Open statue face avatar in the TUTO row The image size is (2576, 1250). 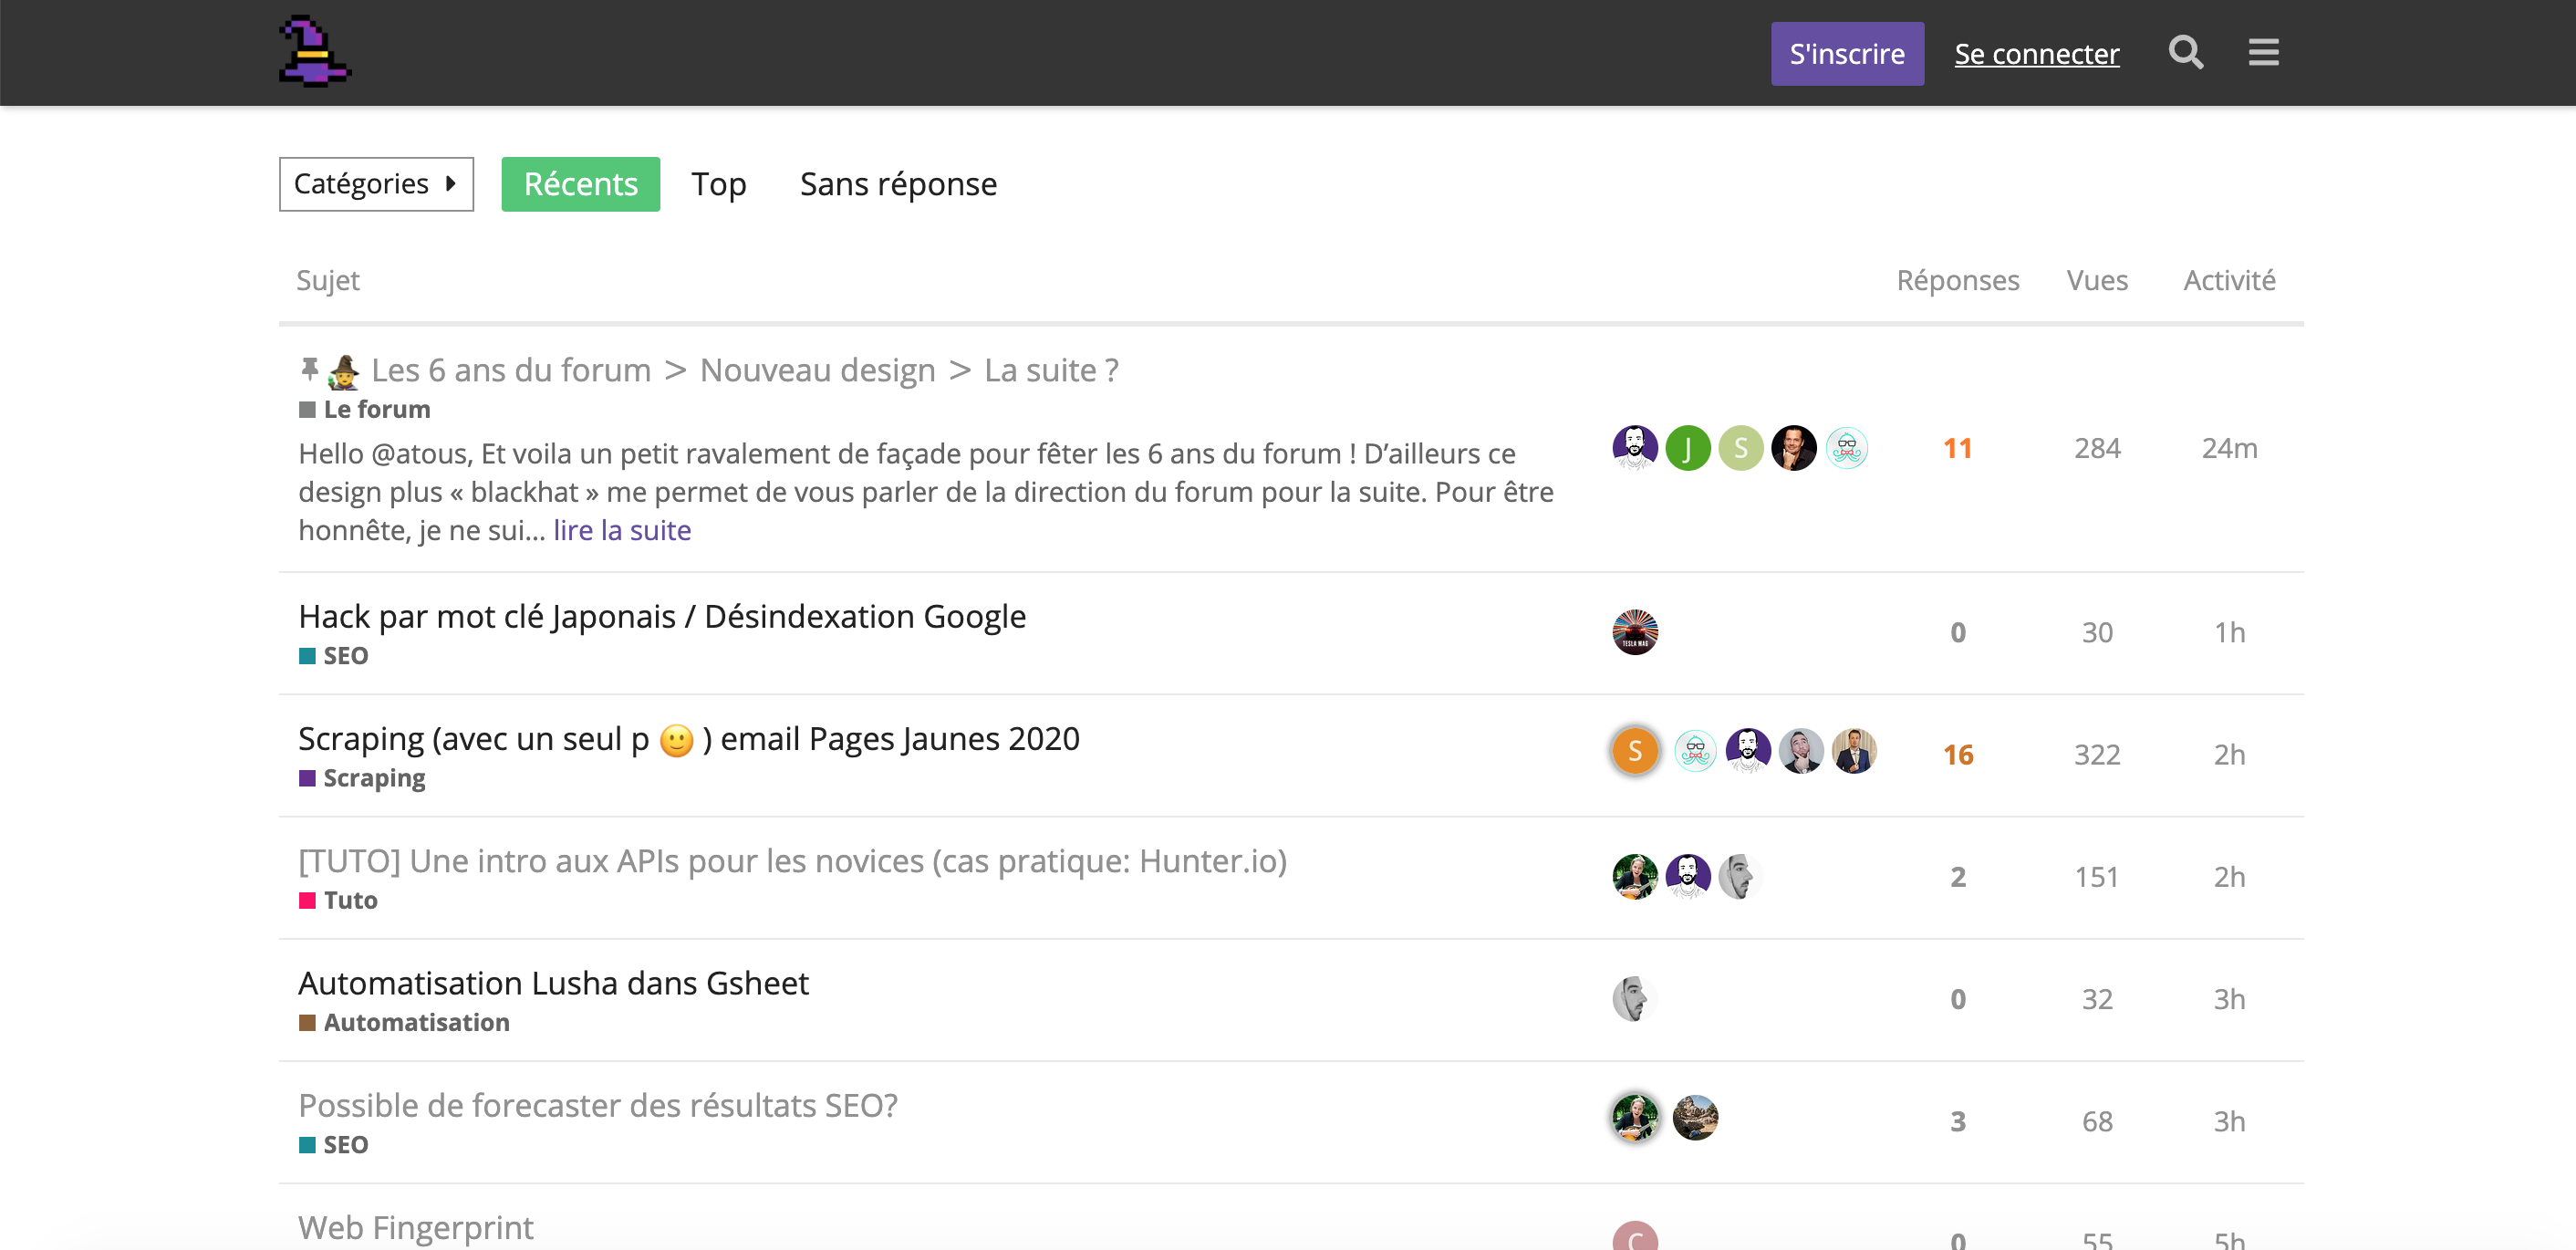click(x=1741, y=877)
